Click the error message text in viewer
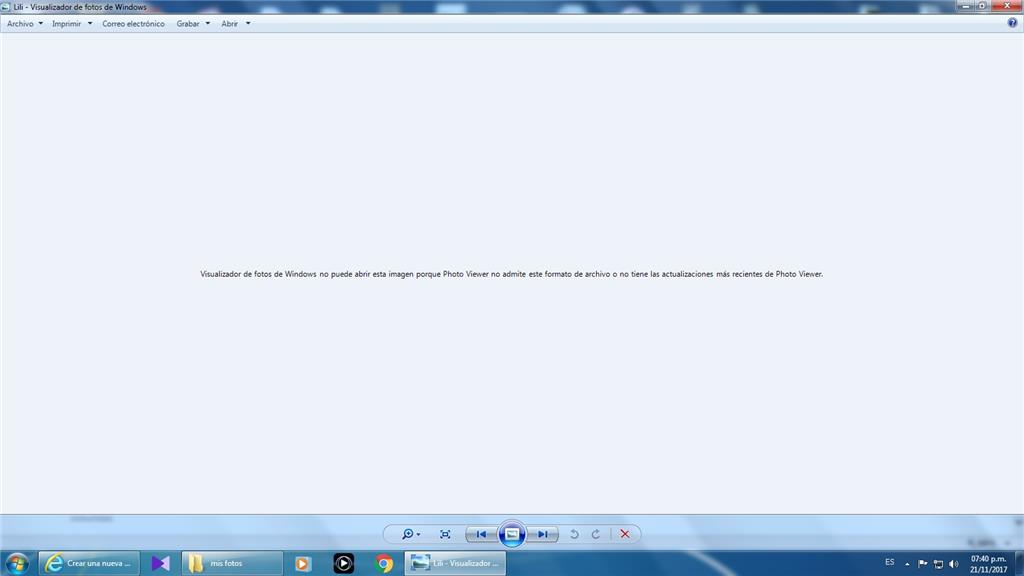The height and width of the screenshot is (576, 1024). tap(511, 274)
